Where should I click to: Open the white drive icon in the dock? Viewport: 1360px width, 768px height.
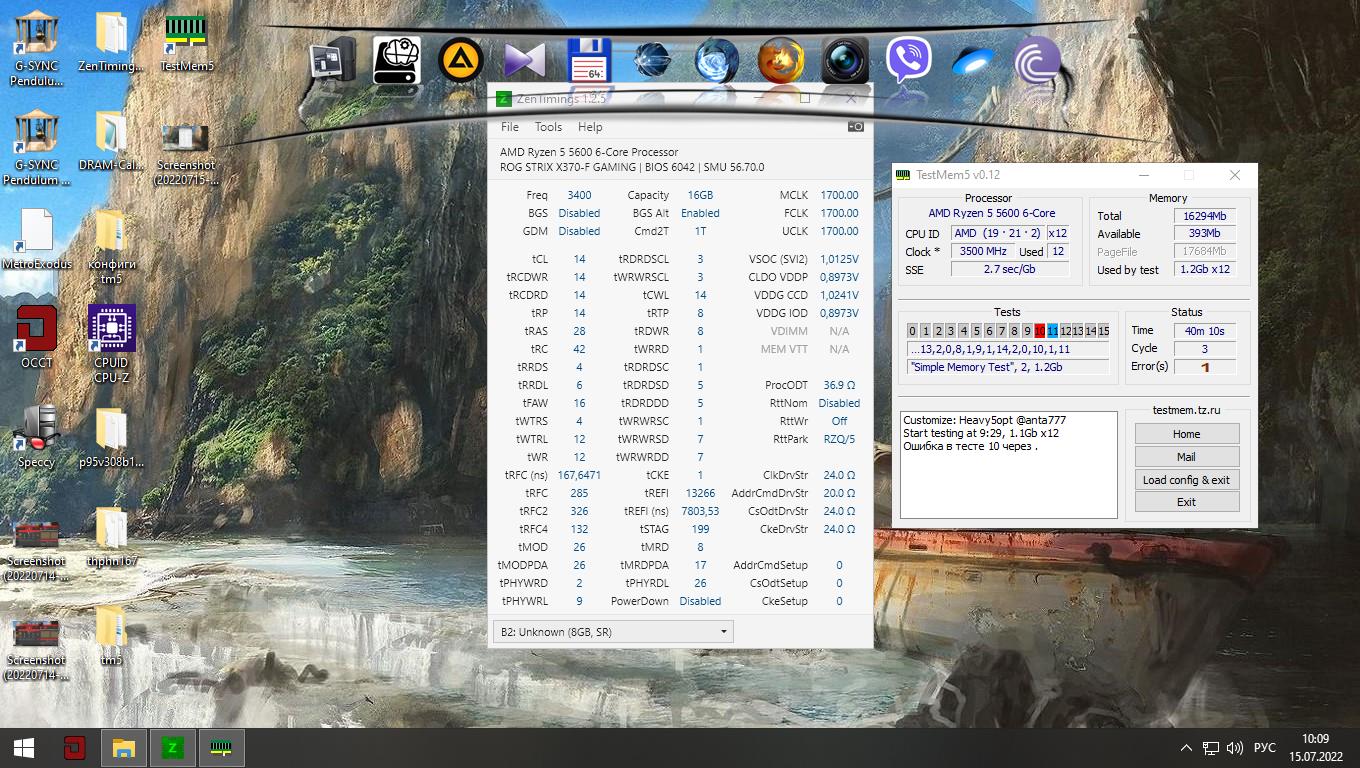(x=397, y=61)
